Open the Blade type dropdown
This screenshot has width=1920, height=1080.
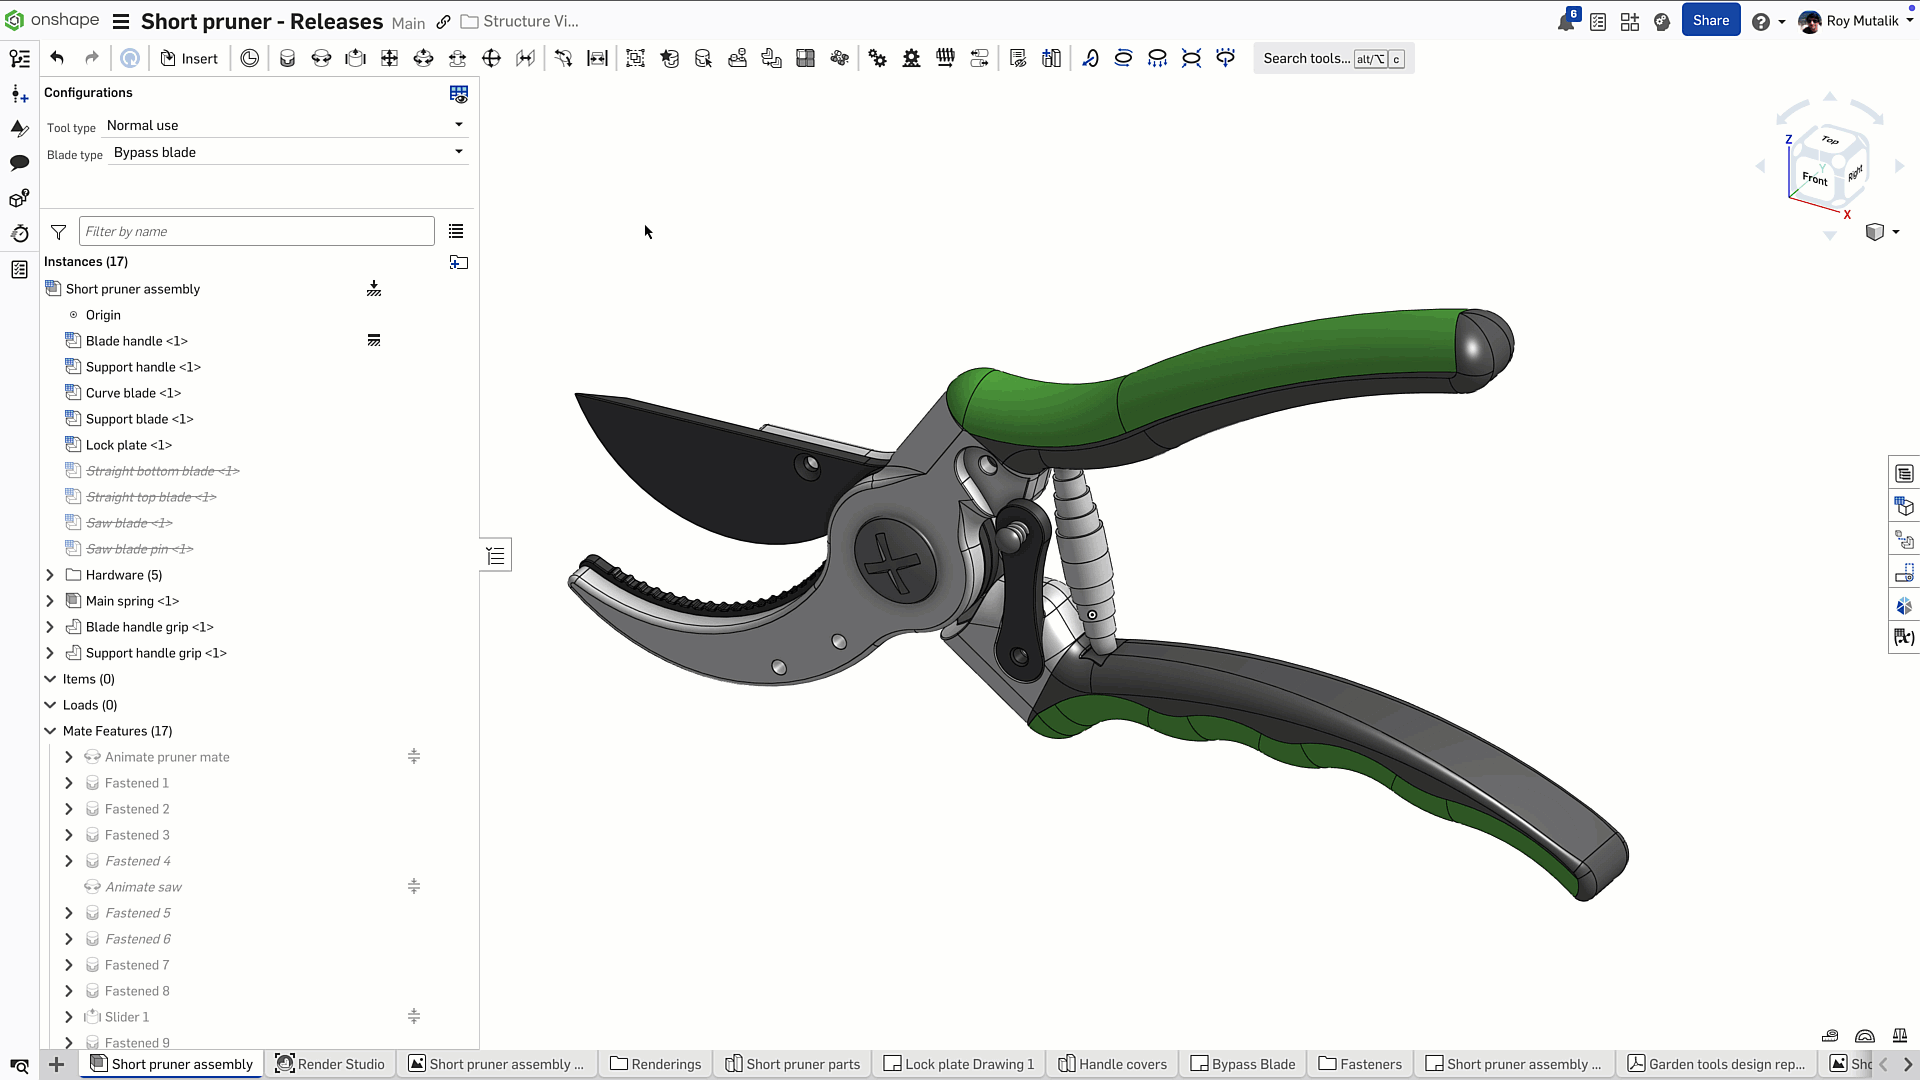click(288, 152)
